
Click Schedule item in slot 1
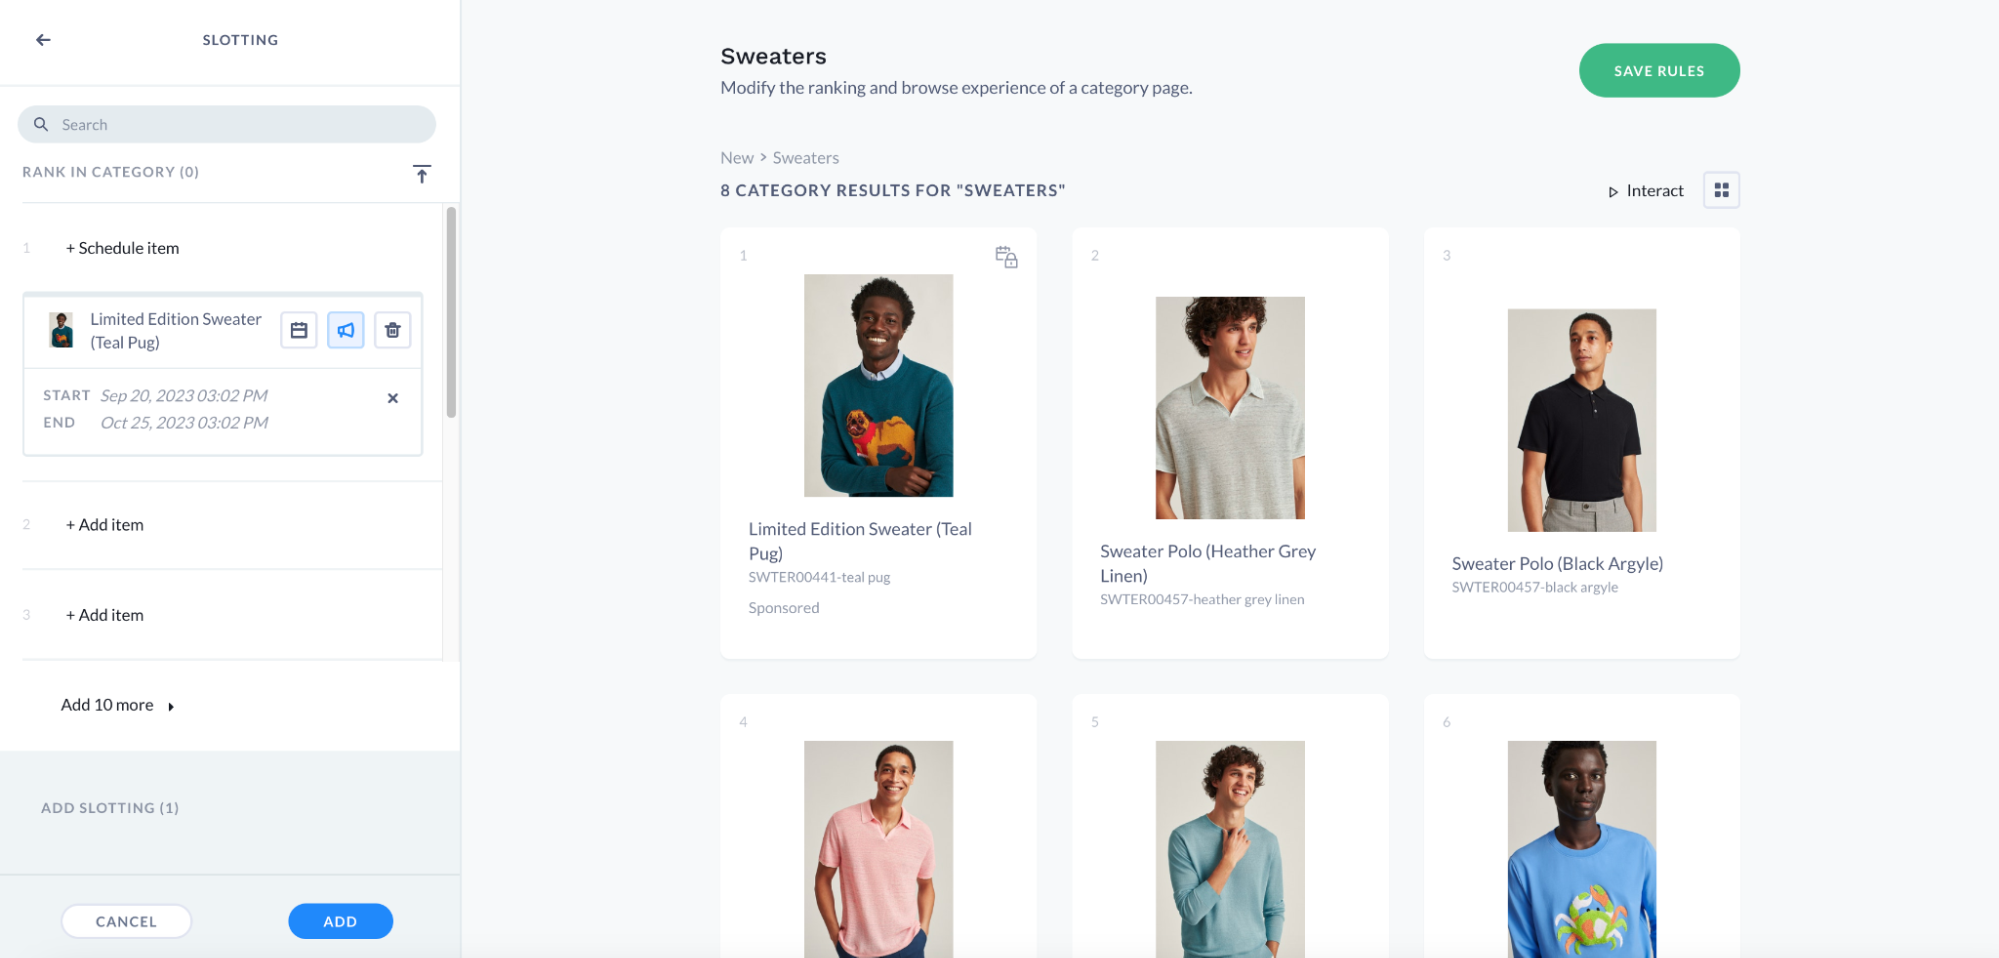(x=122, y=248)
